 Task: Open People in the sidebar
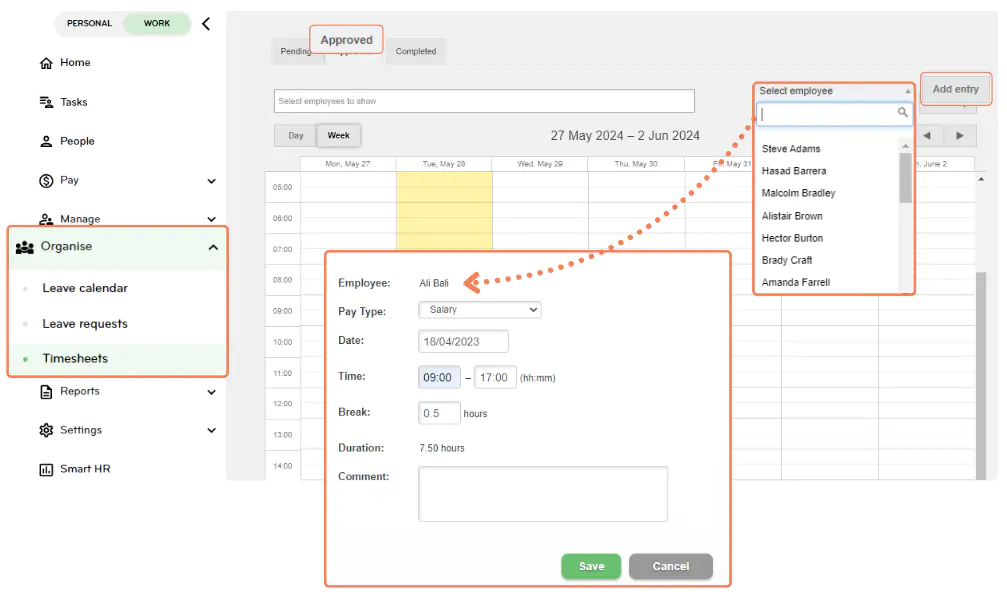pos(77,141)
